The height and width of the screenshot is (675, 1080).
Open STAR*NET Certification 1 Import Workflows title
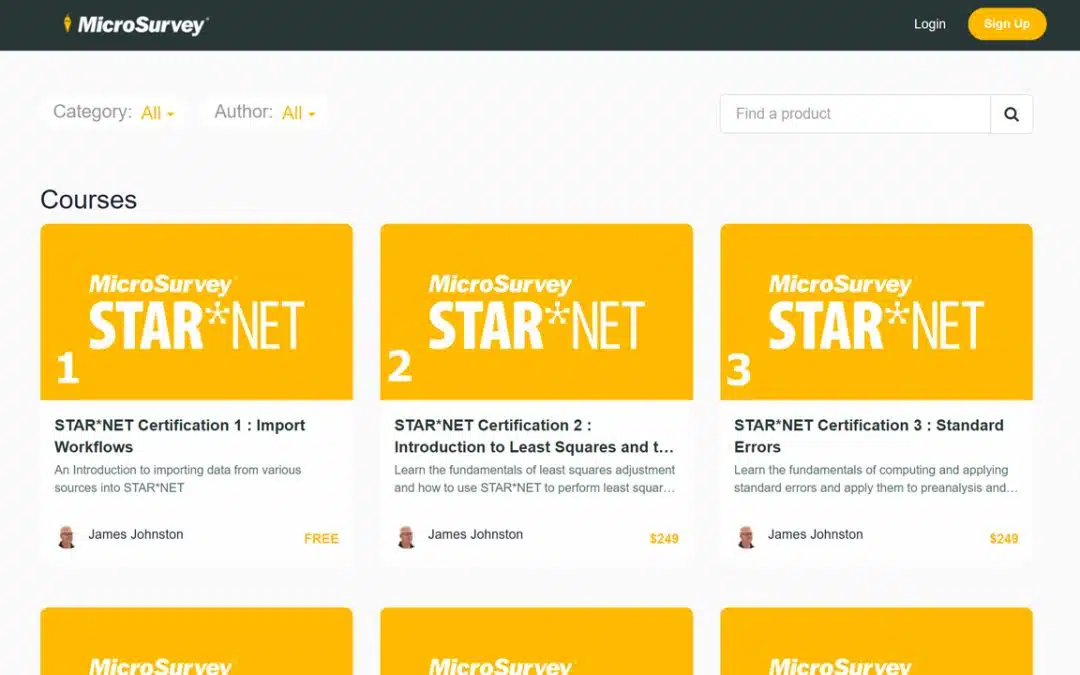coord(180,436)
